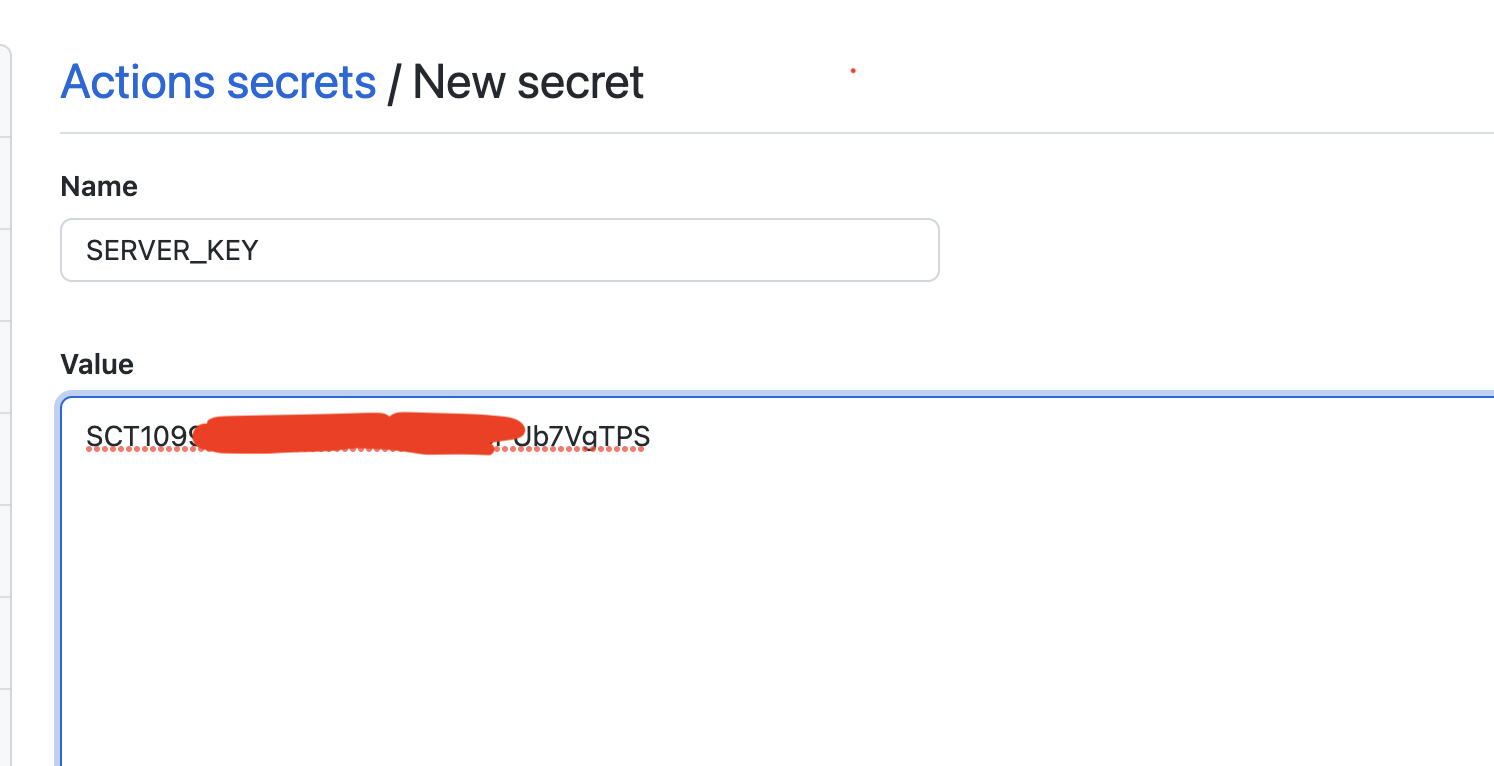This screenshot has width=1494, height=766.
Task: Focus the Value text area
Action: [778, 581]
